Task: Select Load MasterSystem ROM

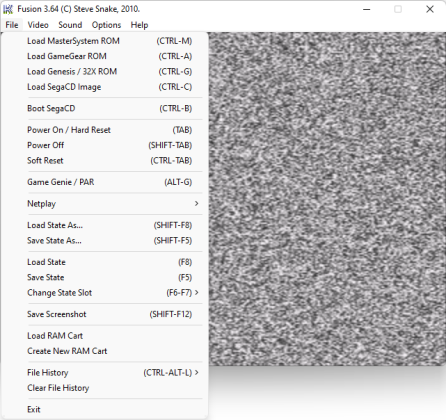Action: tap(105, 41)
